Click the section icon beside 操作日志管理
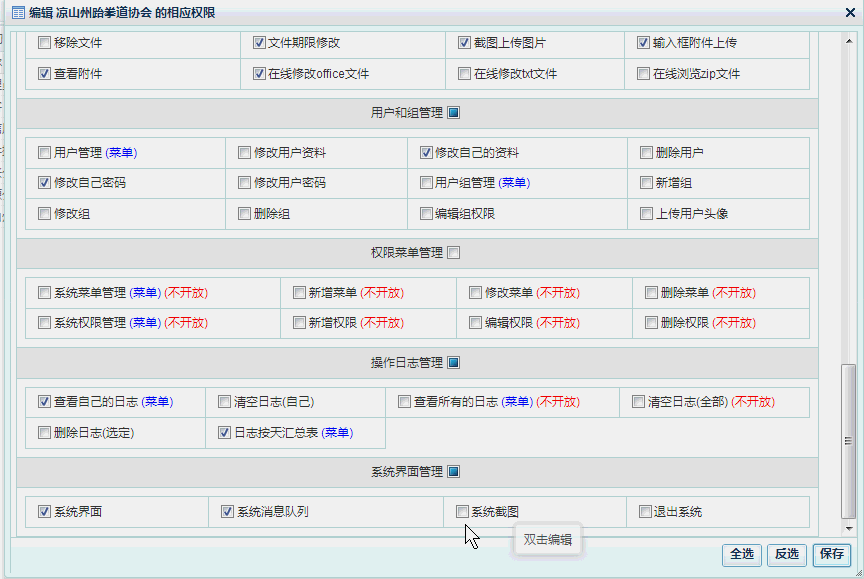 (x=453, y=363)
